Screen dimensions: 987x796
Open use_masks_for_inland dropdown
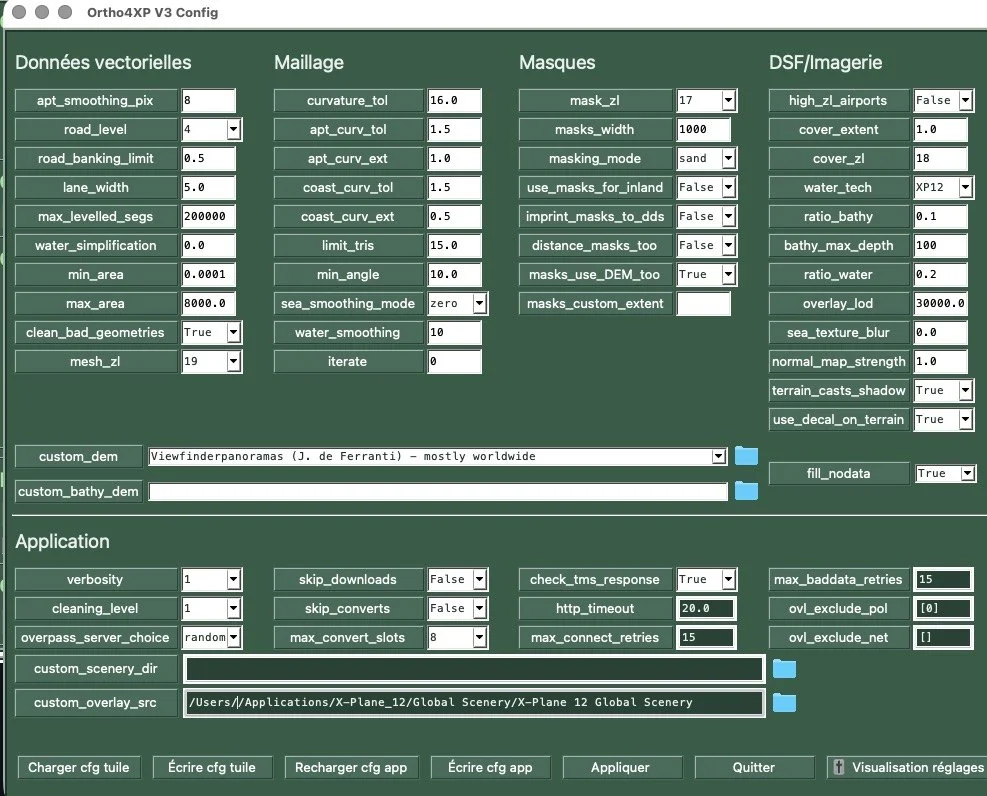coord(728,187)
